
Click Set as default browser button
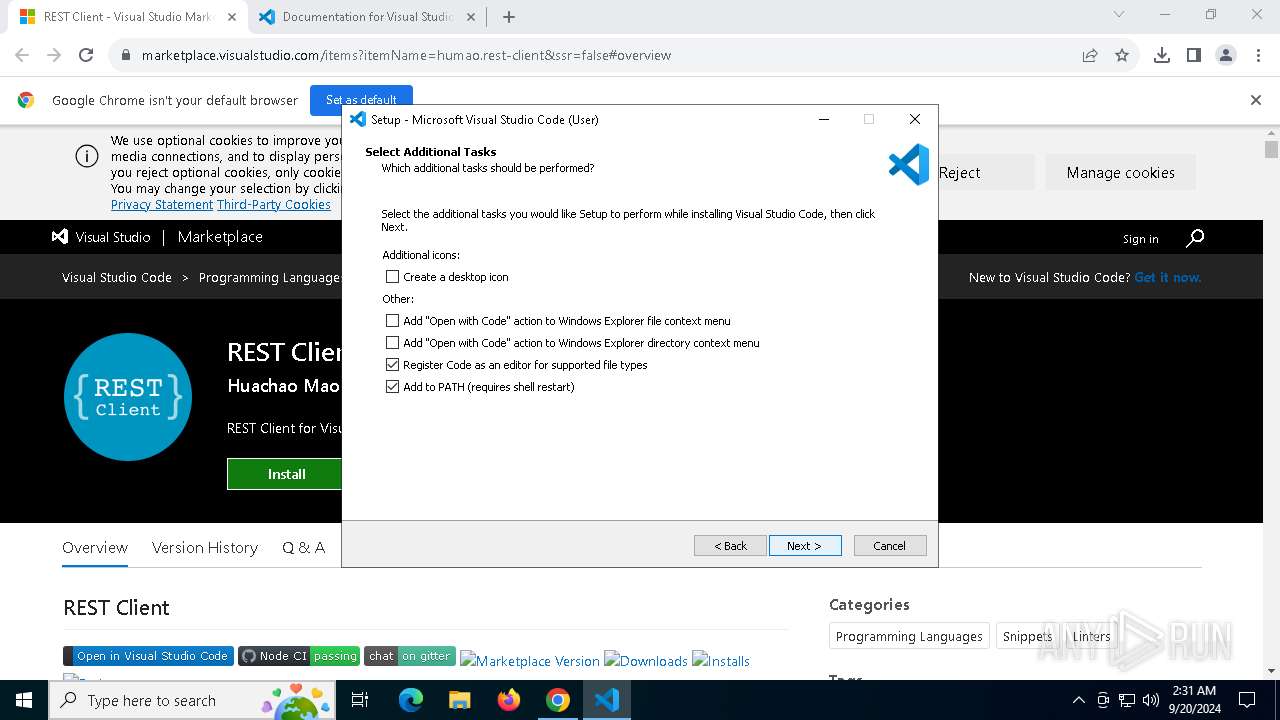361,99
